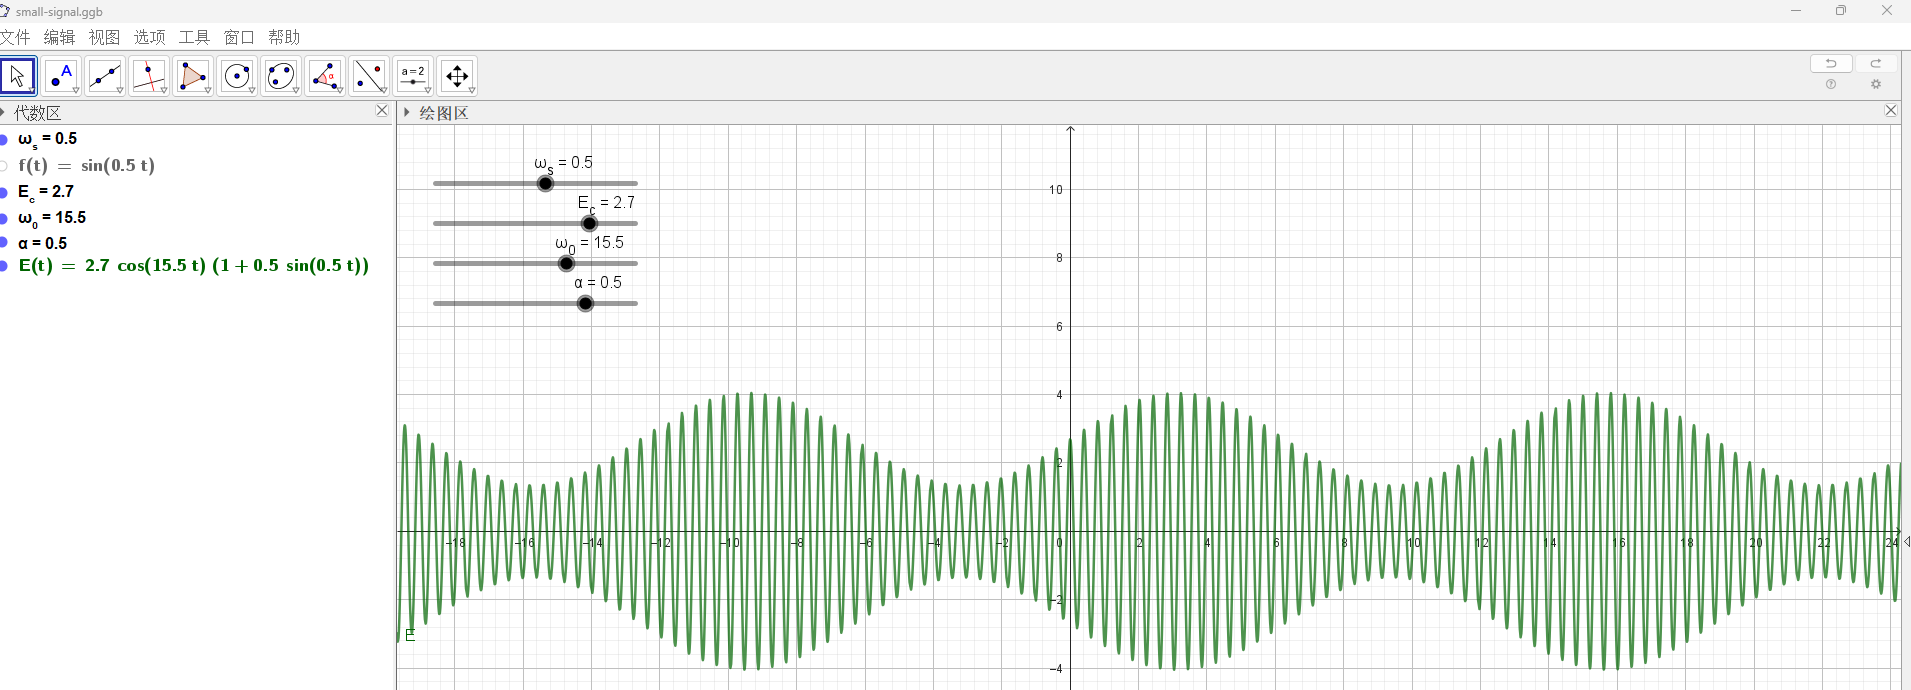Expand side panel arrow at graphics right edge
The width and height of the screenshot is (1911, 690).
click(x=1906, y=542)
